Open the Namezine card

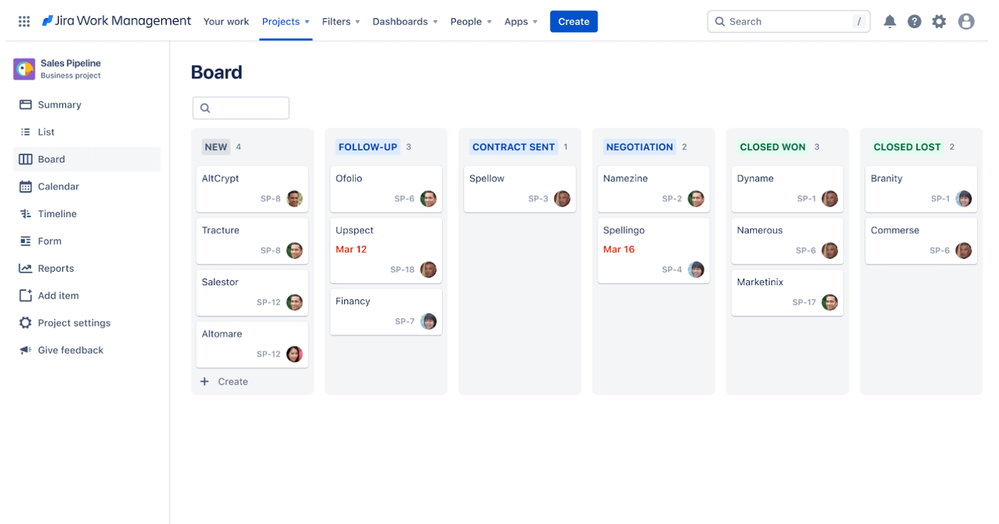(x=654, y=189)
